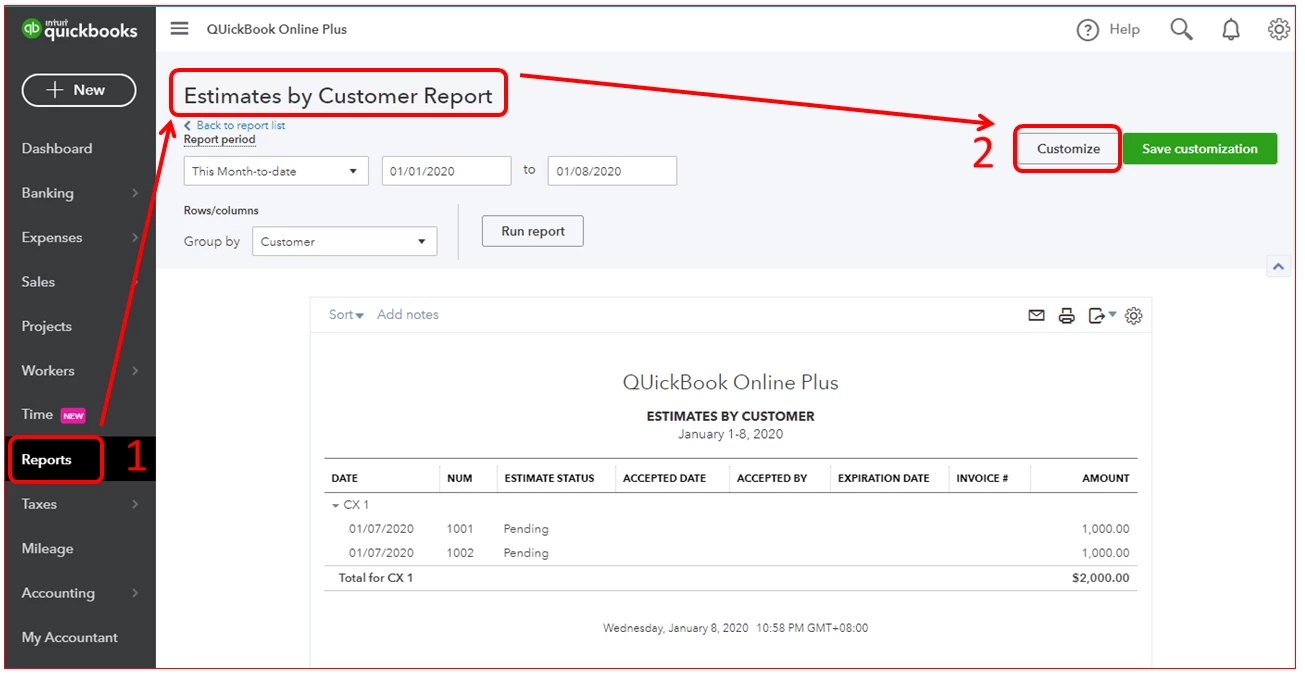
Task: Collapse the report header panel chevron
Action: (1277, 267)
